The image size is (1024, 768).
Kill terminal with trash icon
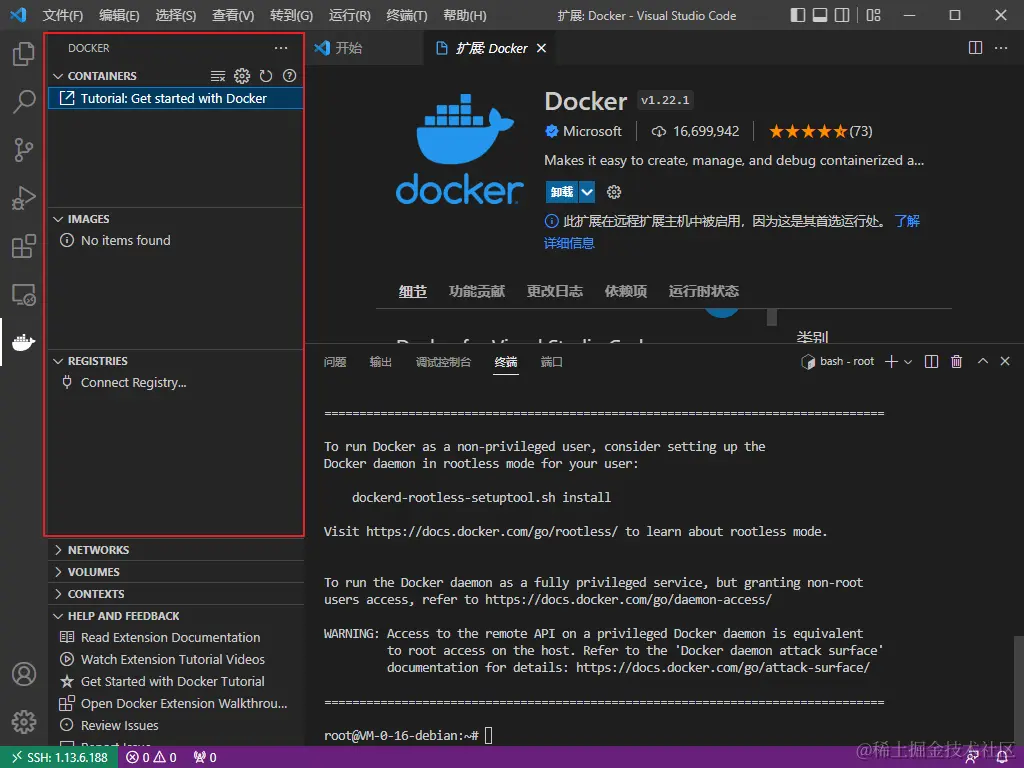coord(956,362)
